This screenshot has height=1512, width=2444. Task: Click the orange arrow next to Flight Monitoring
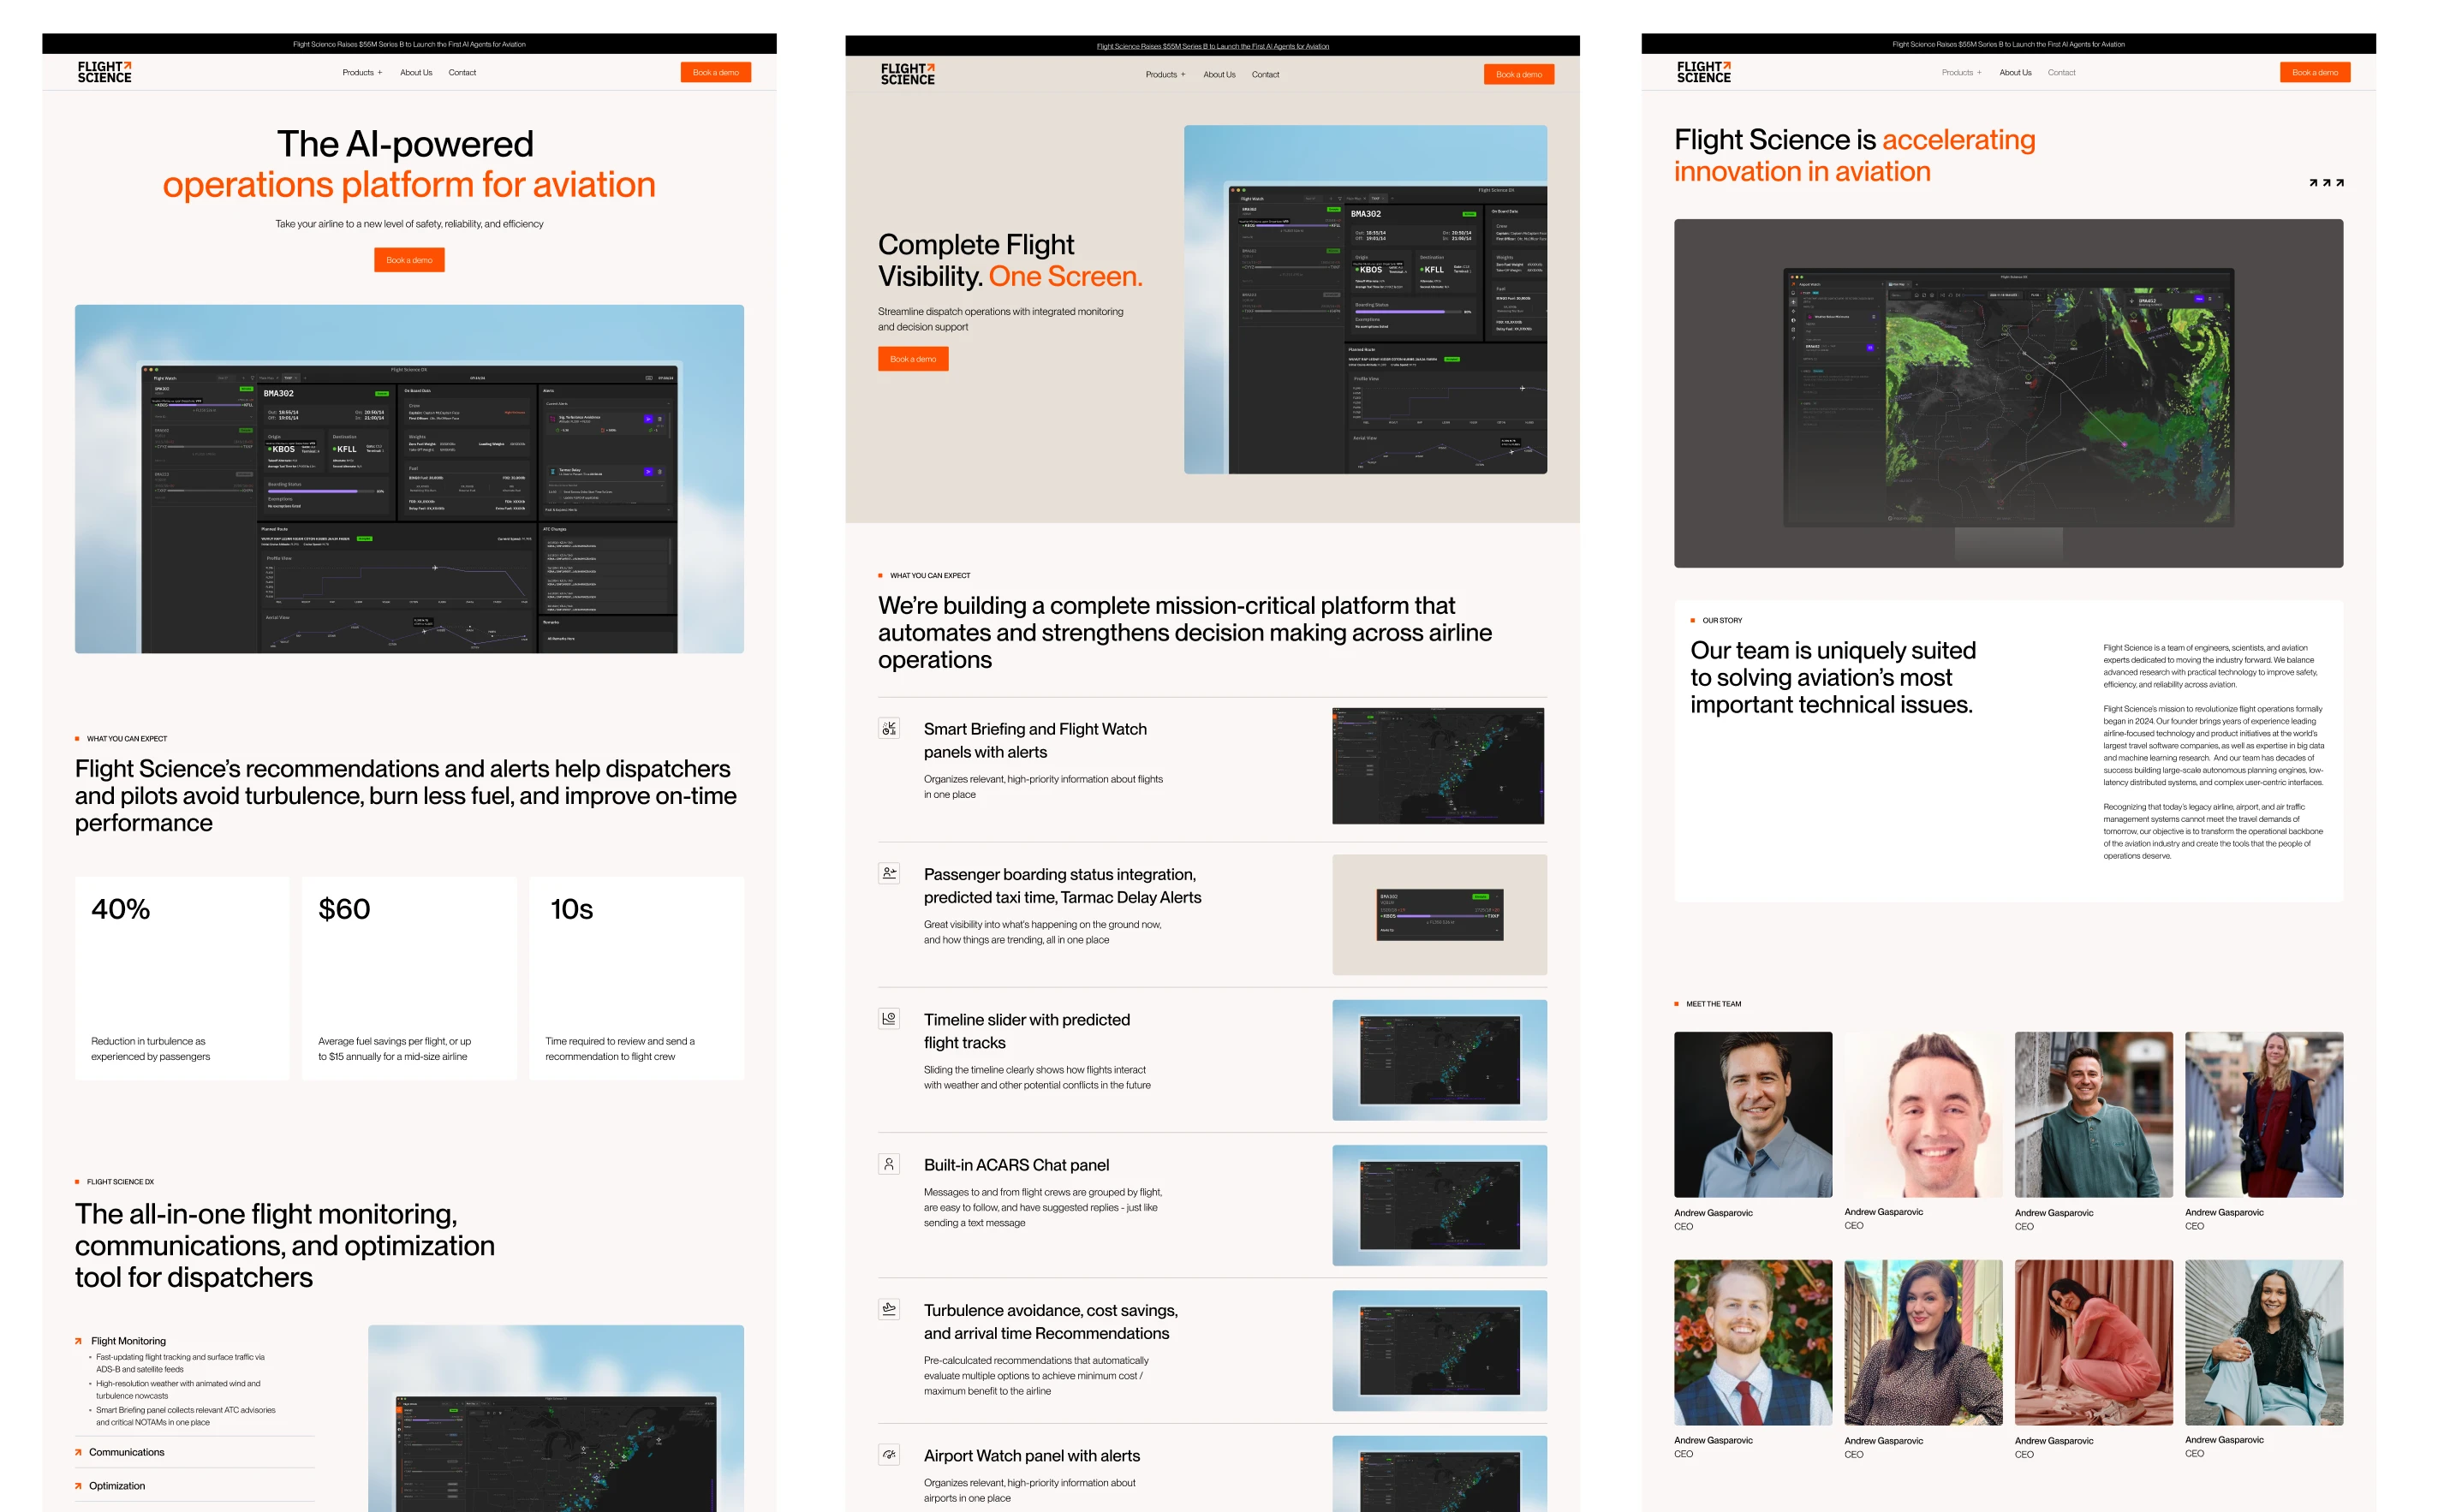78,1341
